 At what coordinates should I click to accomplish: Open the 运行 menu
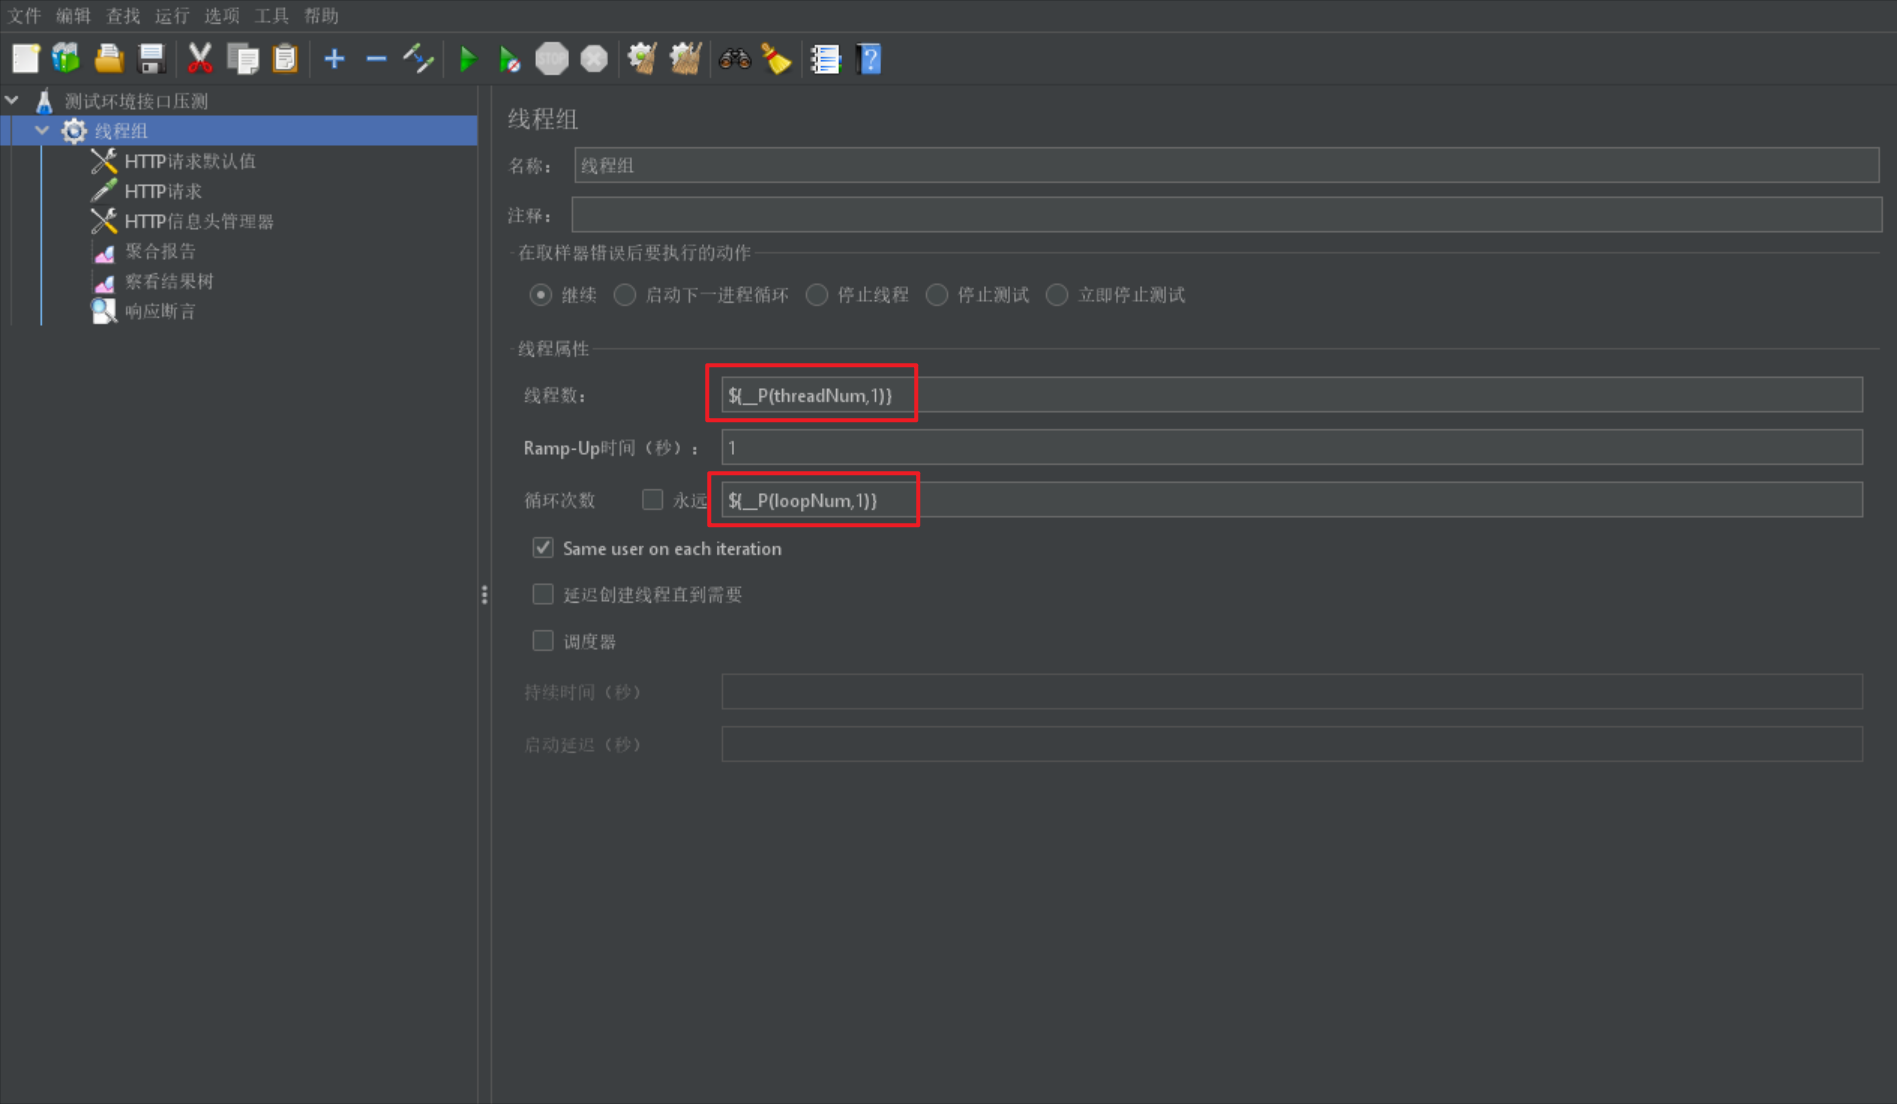click(x=172, y=15)
